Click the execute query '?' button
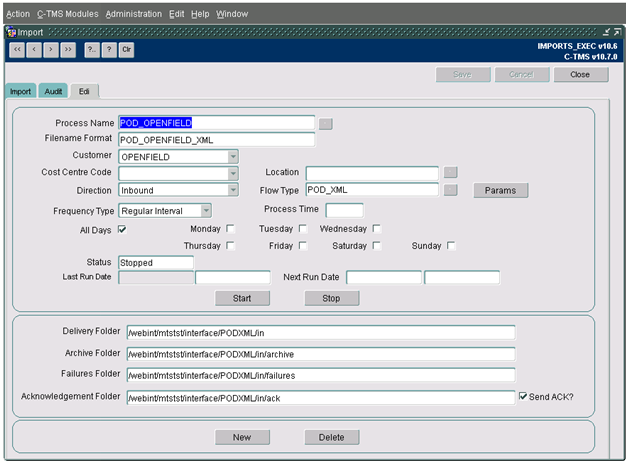This screenshot has width=626, height=463. tap(109, 50)
